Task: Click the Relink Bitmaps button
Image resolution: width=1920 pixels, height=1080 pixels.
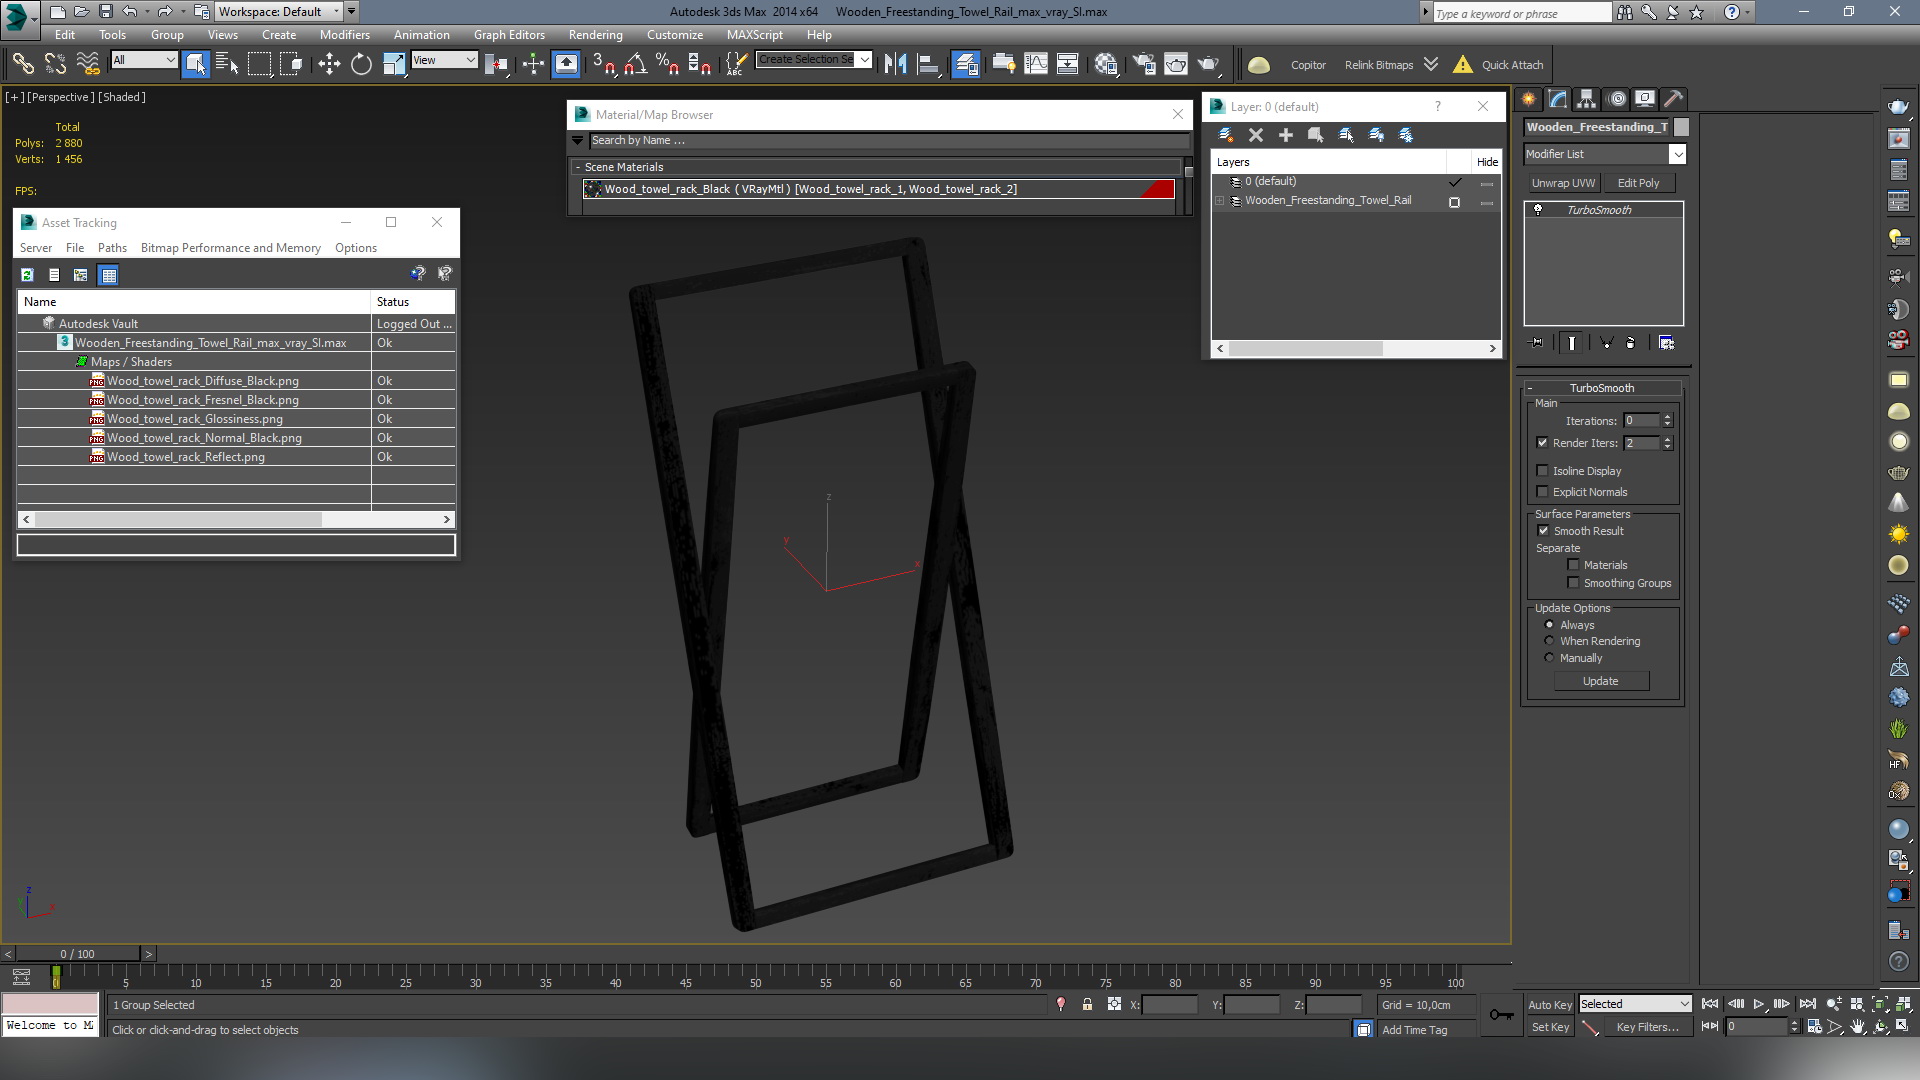Action: coord(1378,65)
